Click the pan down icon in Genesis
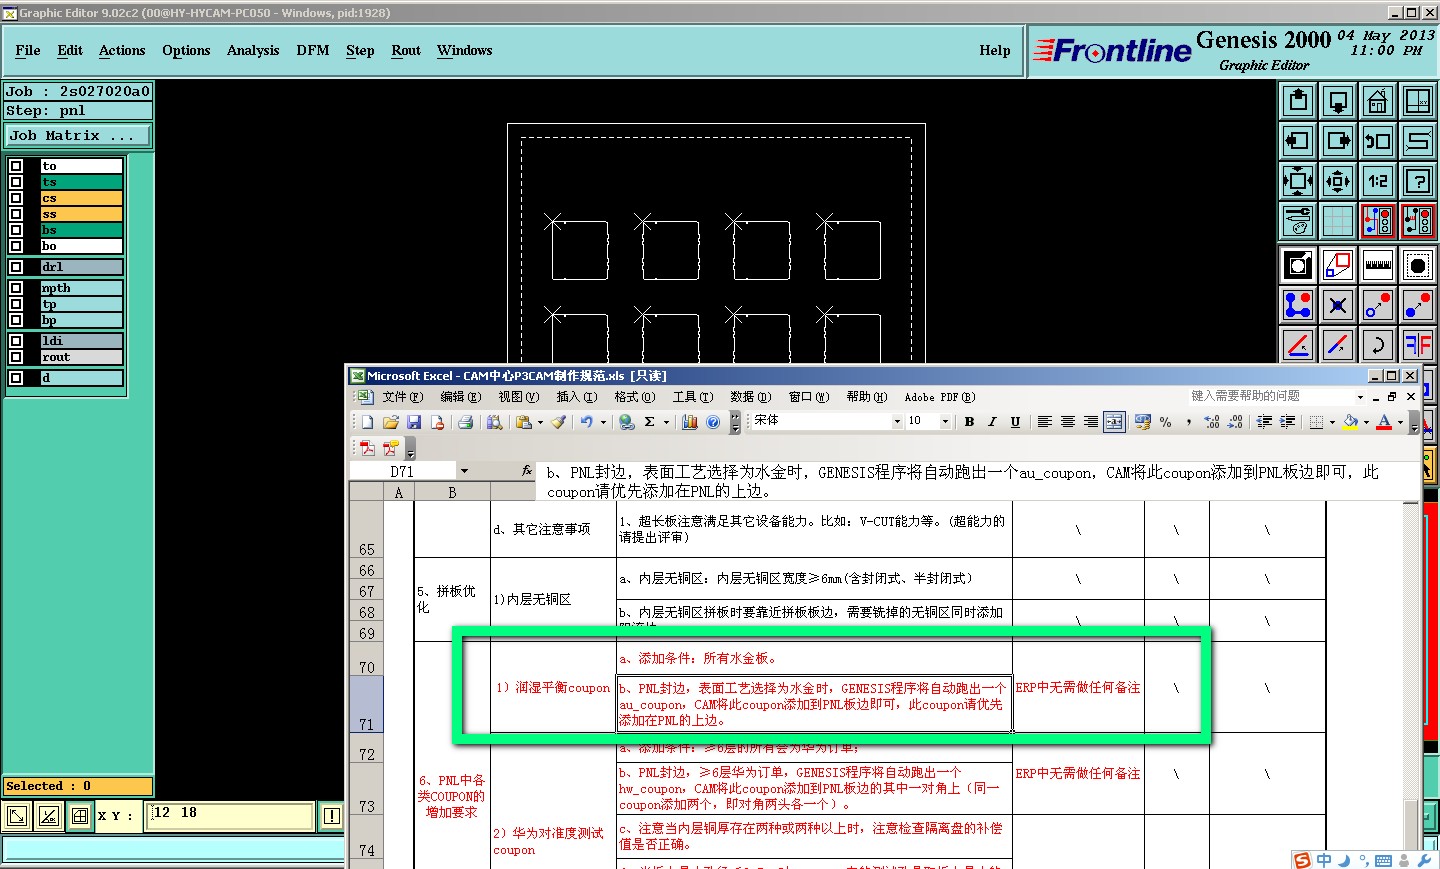Screen dimensions: 1440x869 pos(1338,101)
